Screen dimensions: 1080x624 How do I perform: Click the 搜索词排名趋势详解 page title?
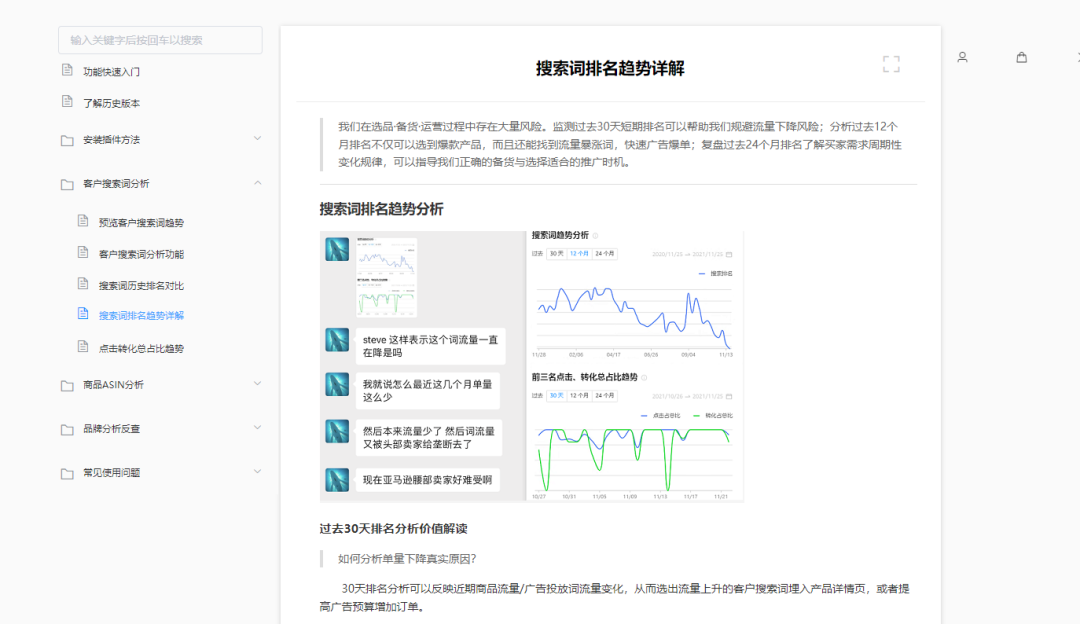[x=610, y=68]
